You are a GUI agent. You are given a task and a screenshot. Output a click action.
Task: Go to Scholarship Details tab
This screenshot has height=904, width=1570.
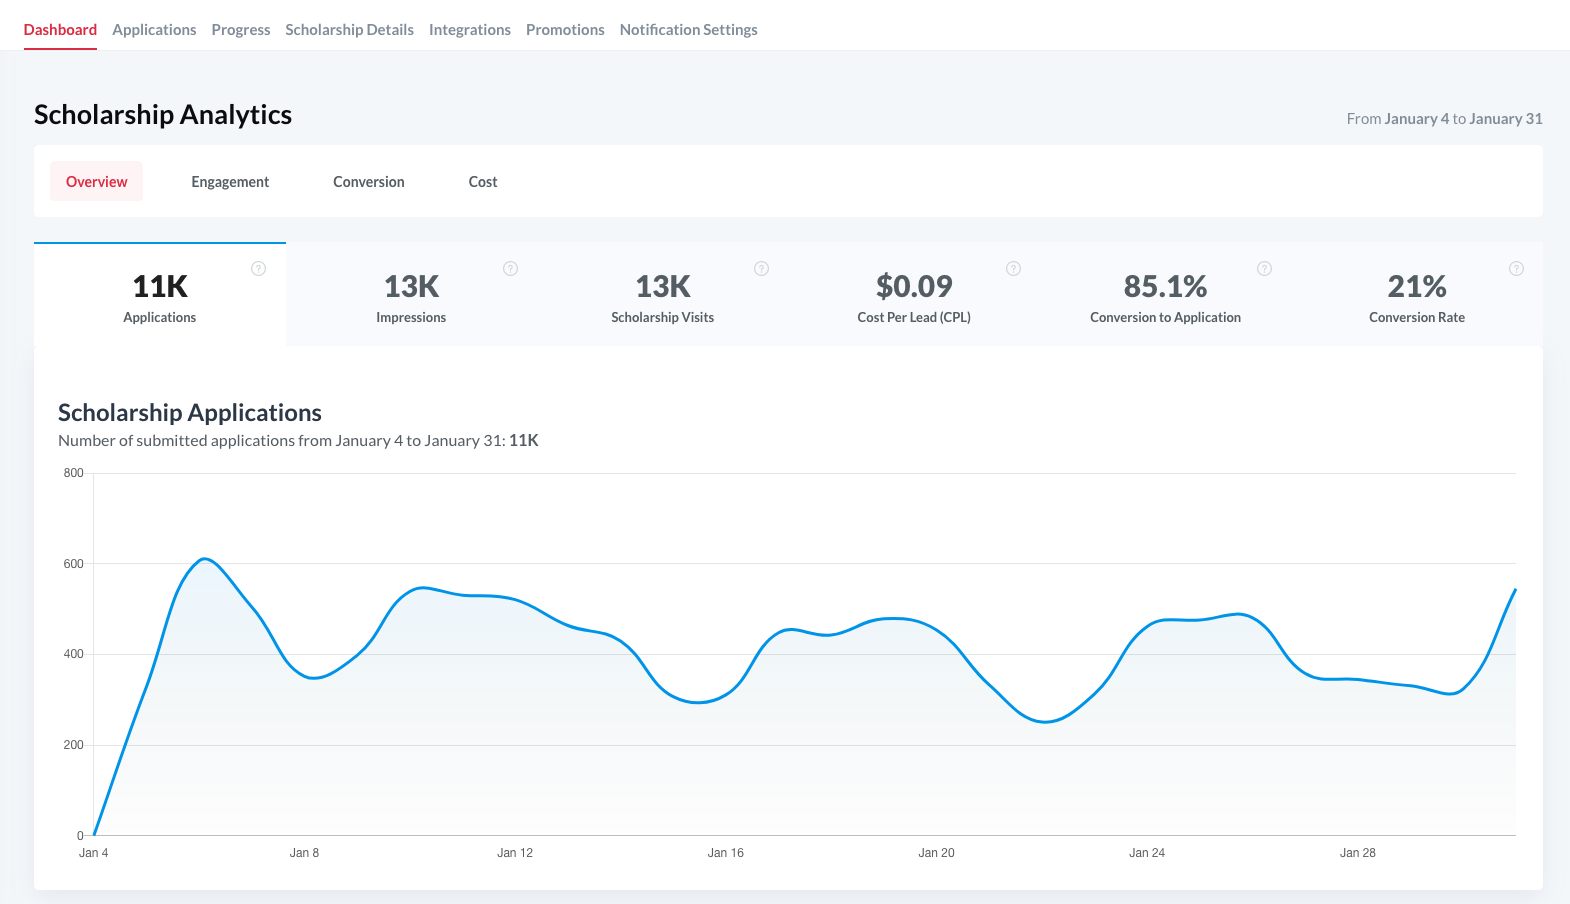(349, 30)
